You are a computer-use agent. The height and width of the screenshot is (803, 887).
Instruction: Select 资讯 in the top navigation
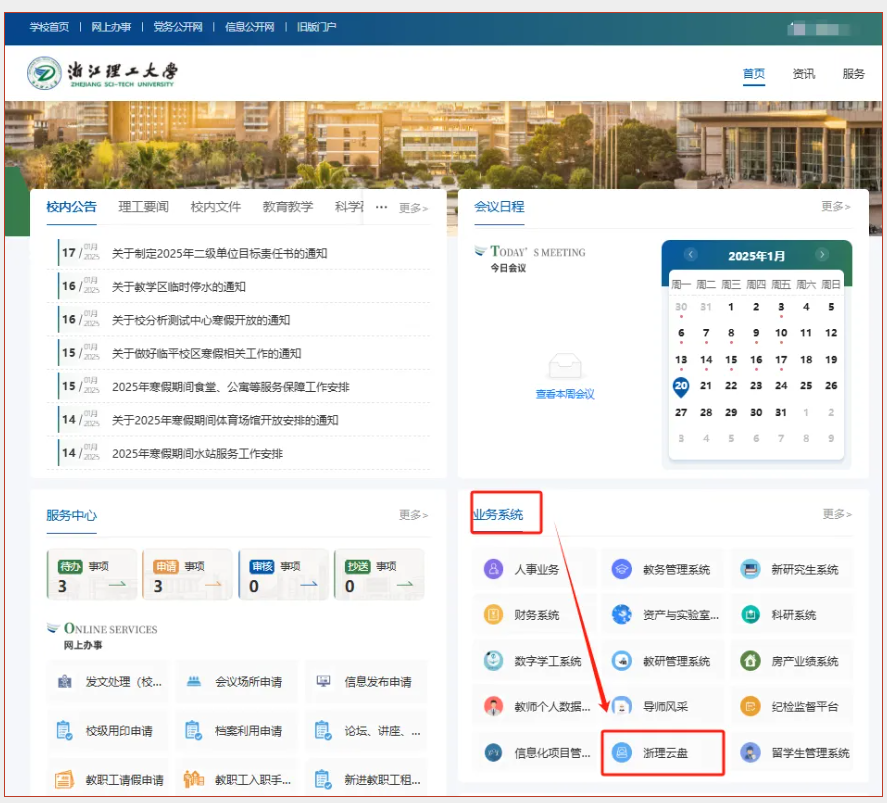pos(804,74)
